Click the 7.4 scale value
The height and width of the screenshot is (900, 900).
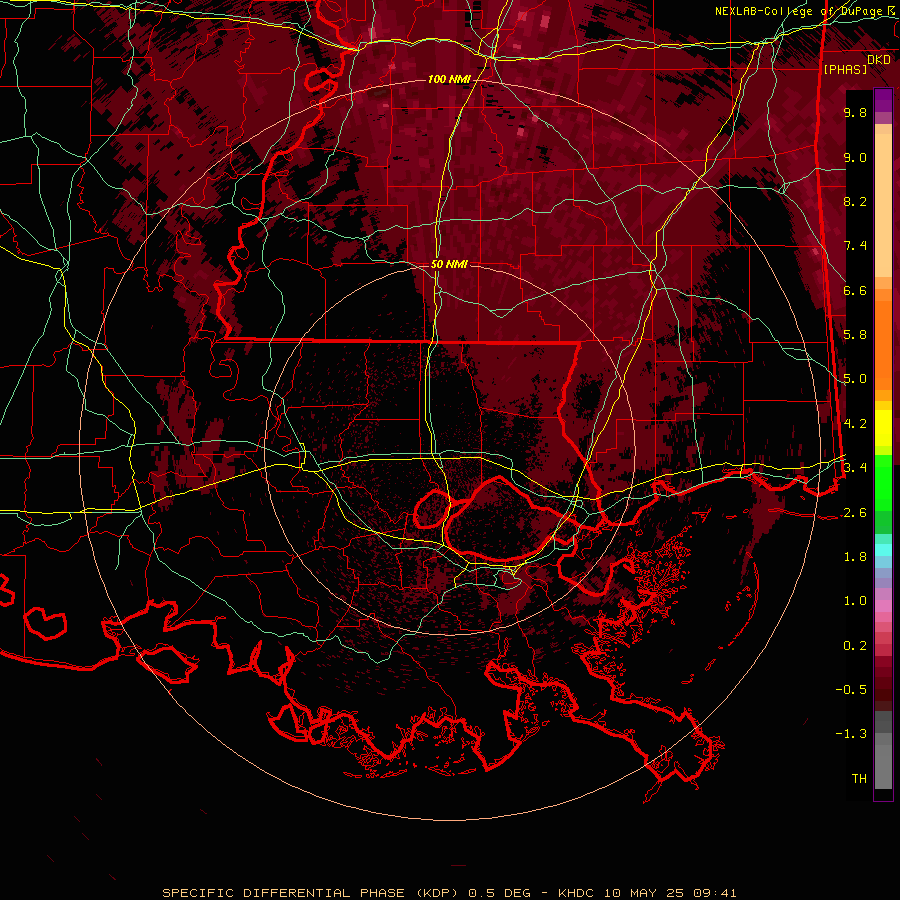pyautogui.click(x=855, y=246)
